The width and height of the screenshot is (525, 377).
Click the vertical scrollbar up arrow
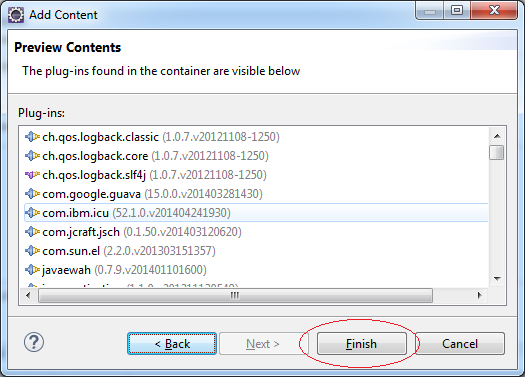coord(497,136)
